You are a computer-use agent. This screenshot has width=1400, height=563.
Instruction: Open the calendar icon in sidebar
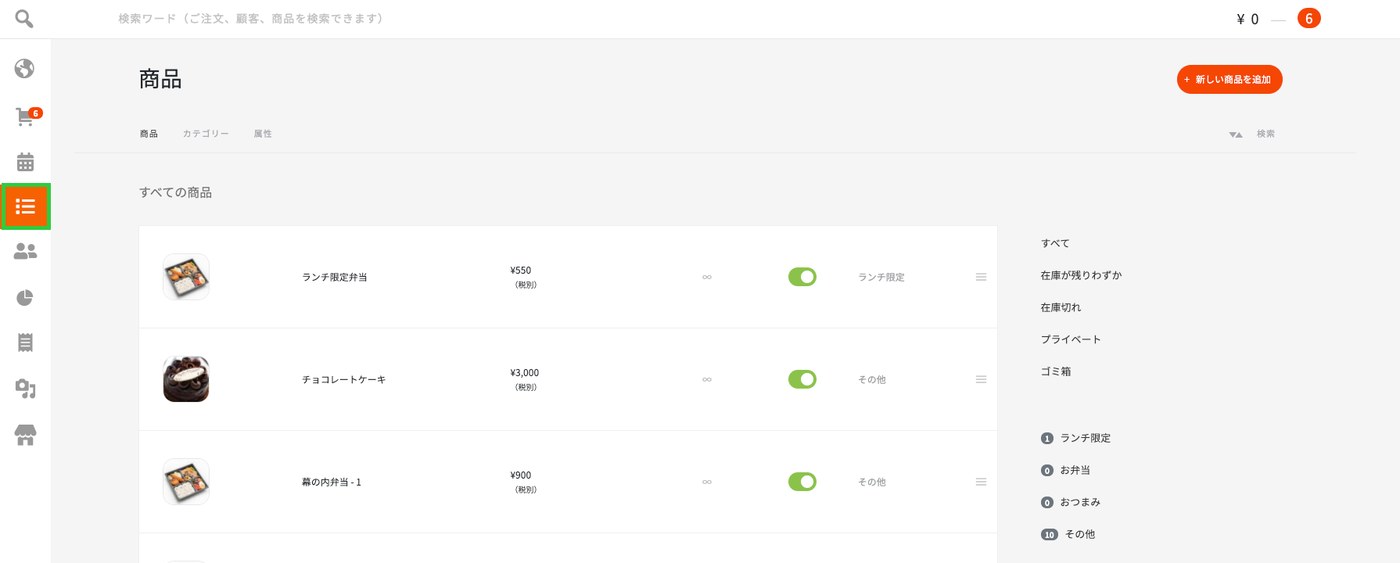[x=25, y=162]
